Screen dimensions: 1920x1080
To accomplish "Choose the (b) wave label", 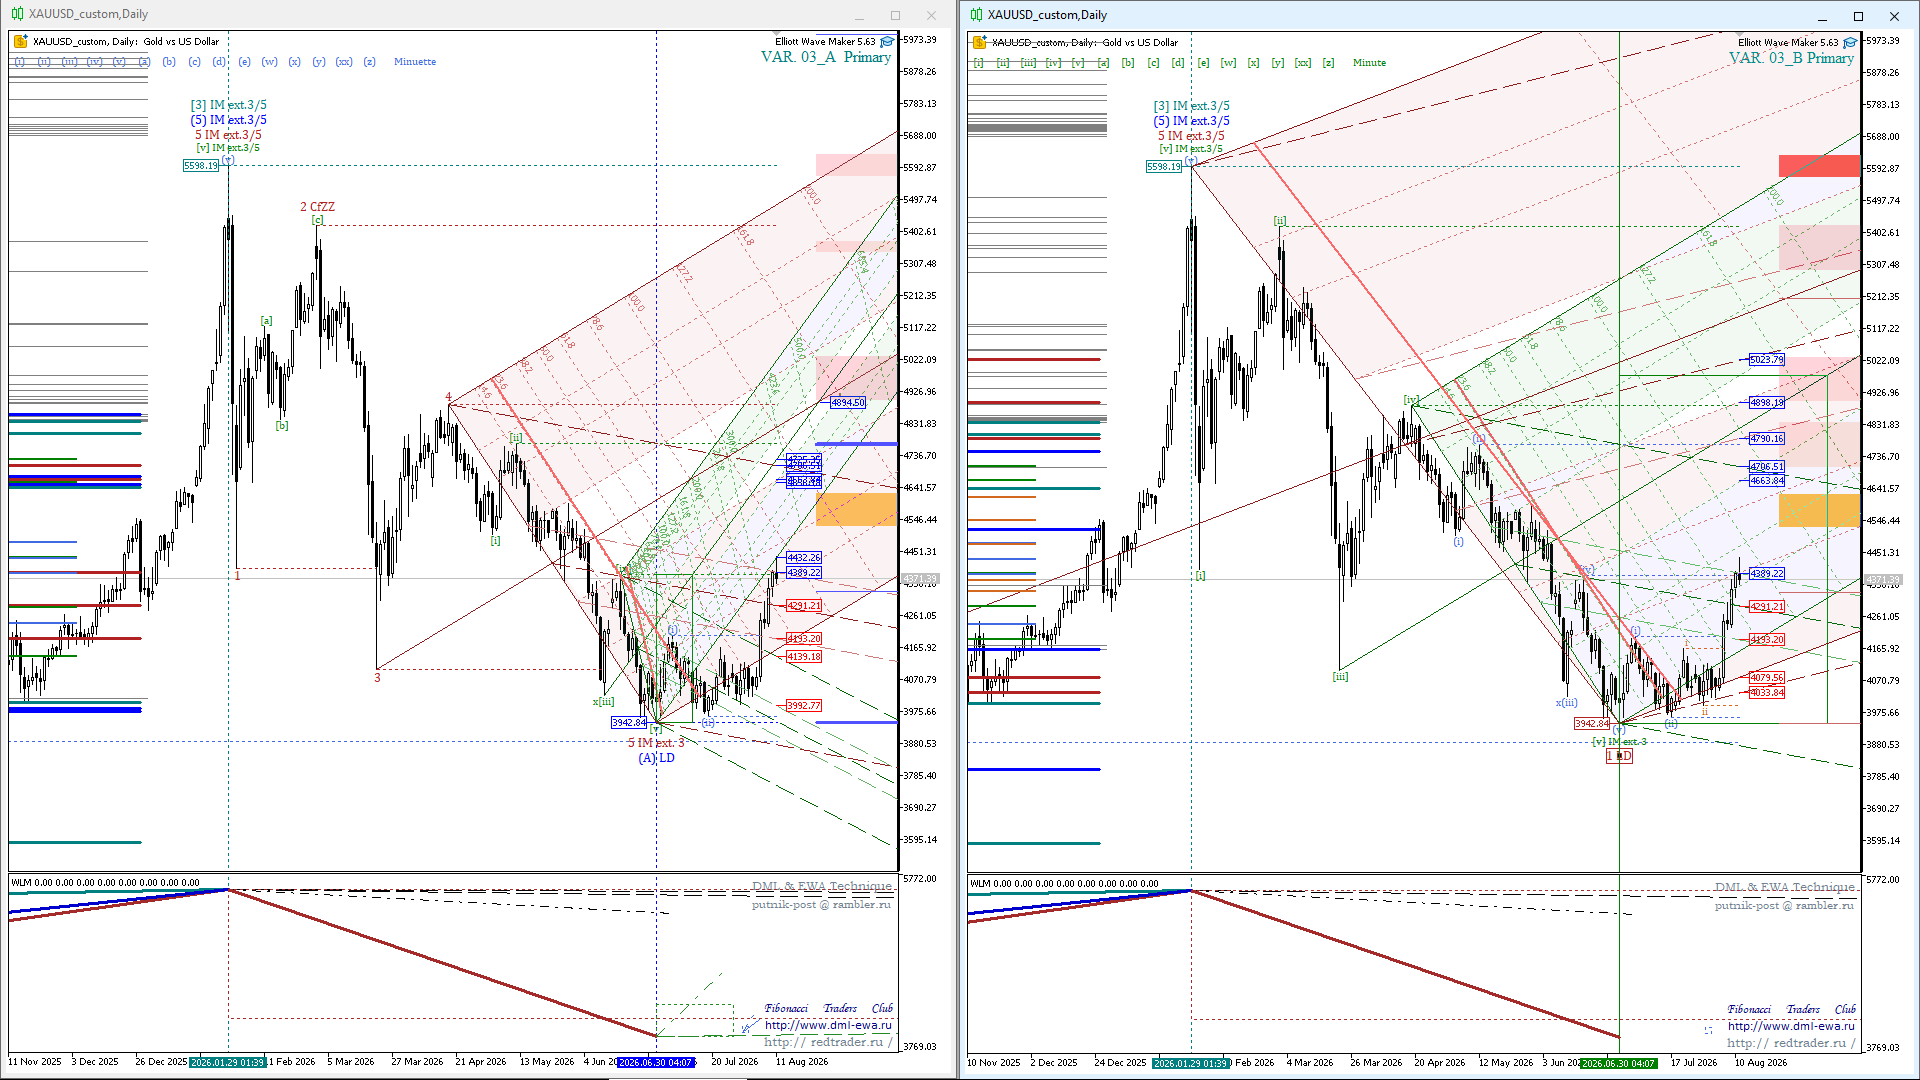I will coord(169,62).
